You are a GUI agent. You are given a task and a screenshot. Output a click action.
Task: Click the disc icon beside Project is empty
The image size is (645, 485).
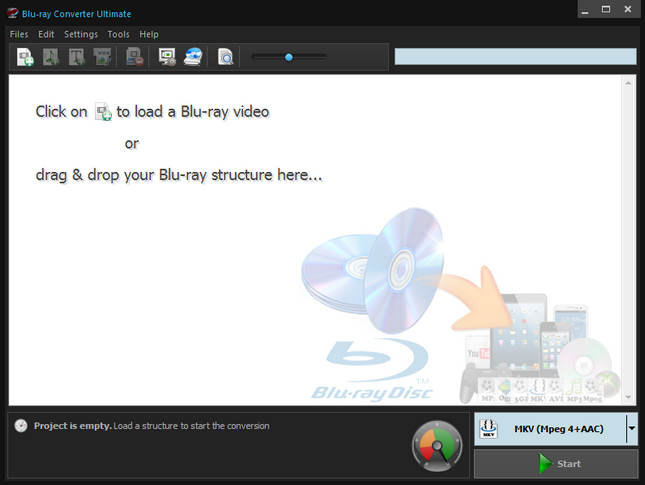point(21,426)
